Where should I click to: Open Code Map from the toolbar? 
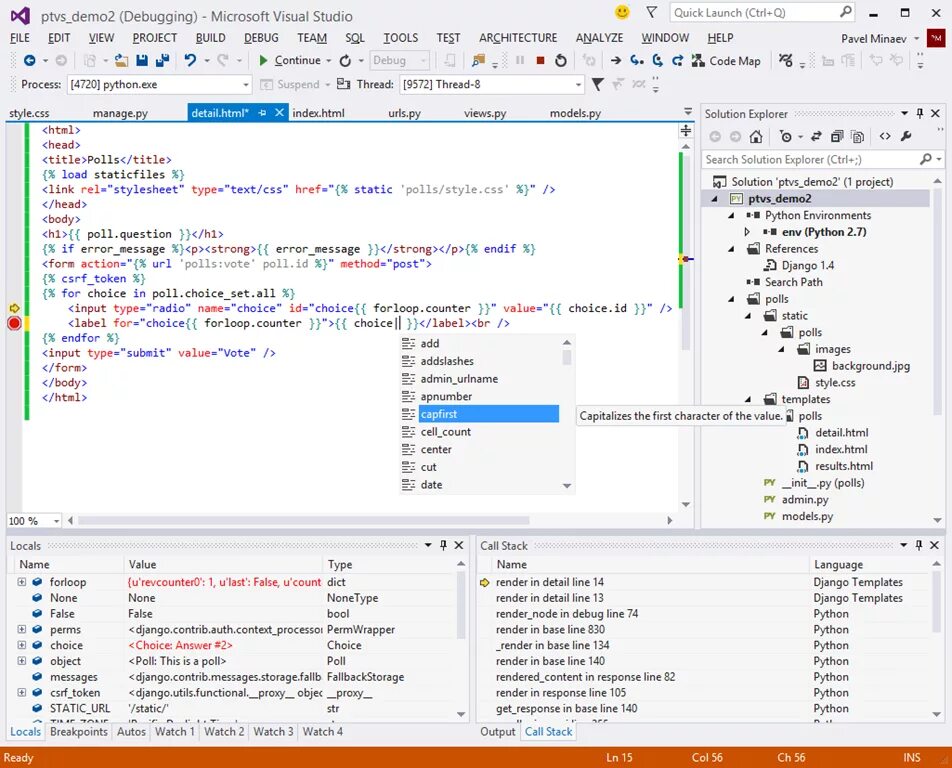click(x=726, y=61)
